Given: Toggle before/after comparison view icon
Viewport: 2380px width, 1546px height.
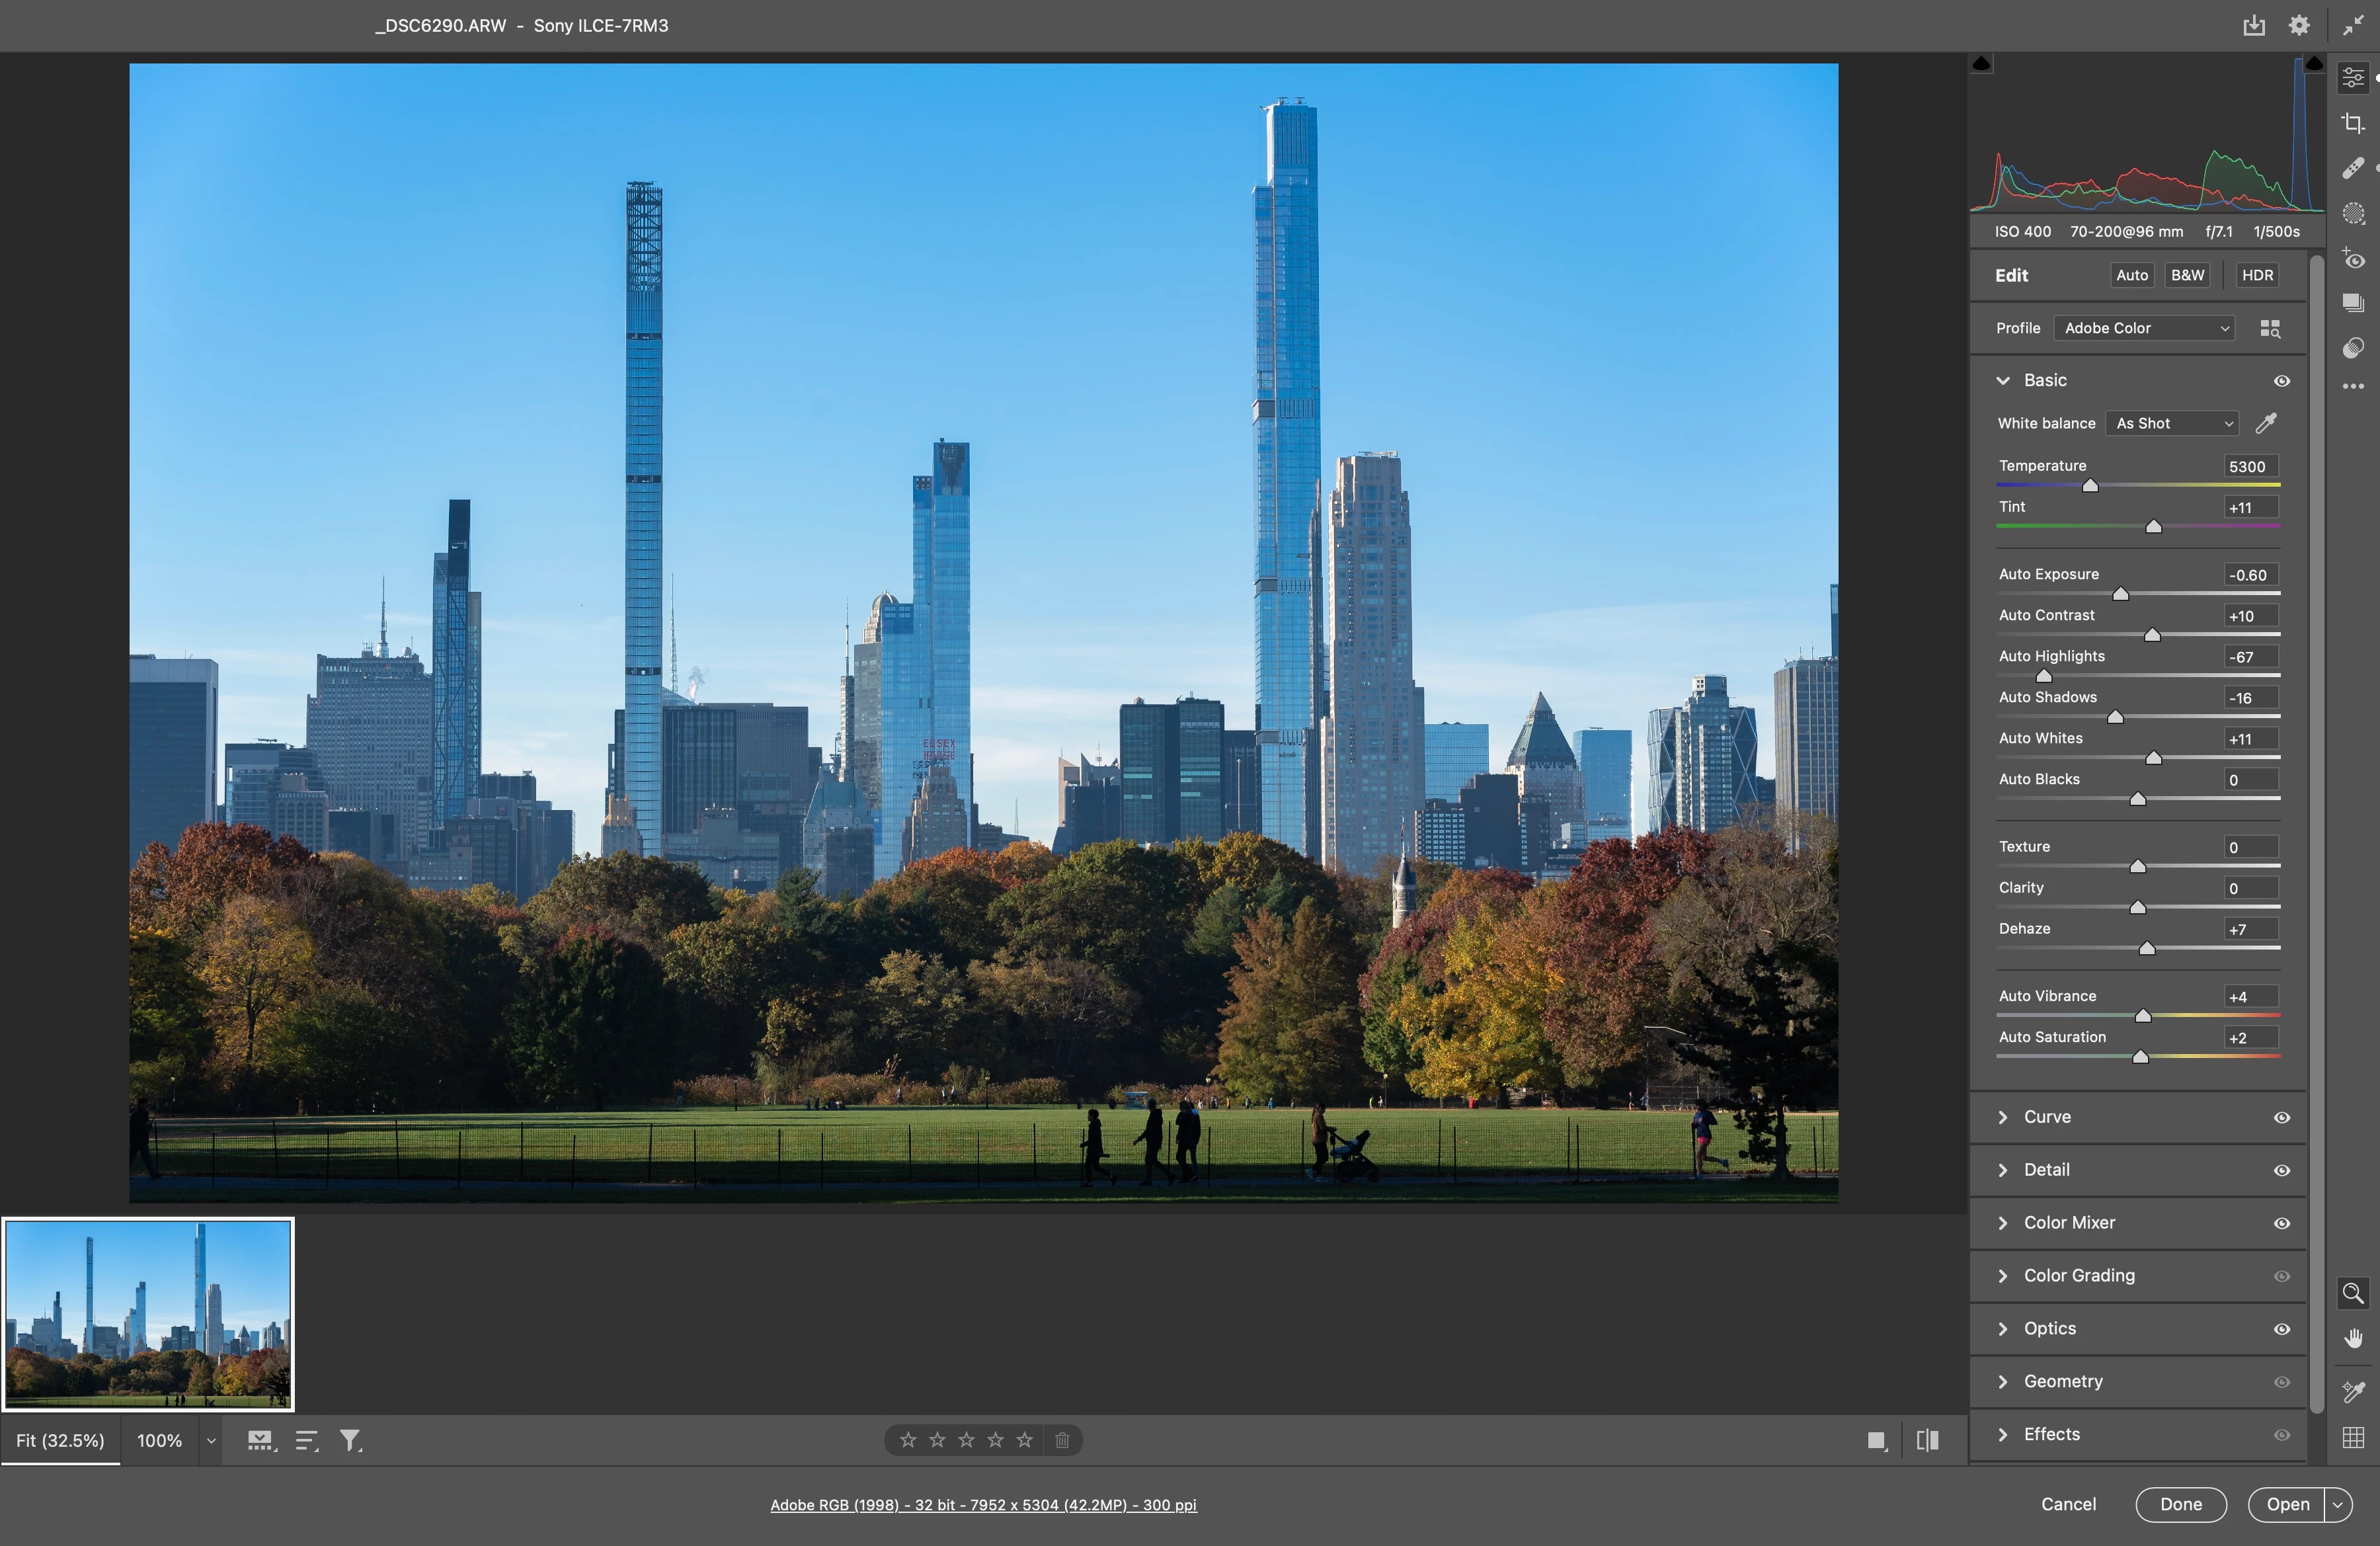Looking at the screenshot, I should point(1927,1440).
